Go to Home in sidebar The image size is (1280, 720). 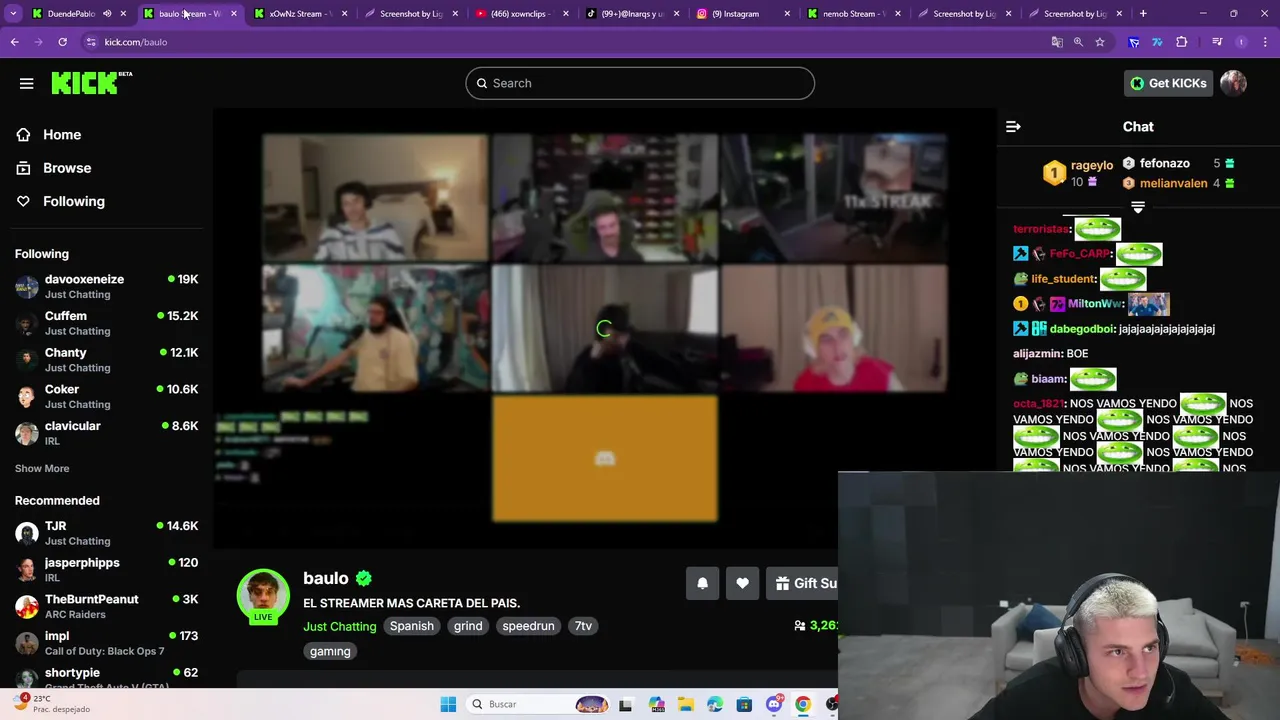point(62,135)
